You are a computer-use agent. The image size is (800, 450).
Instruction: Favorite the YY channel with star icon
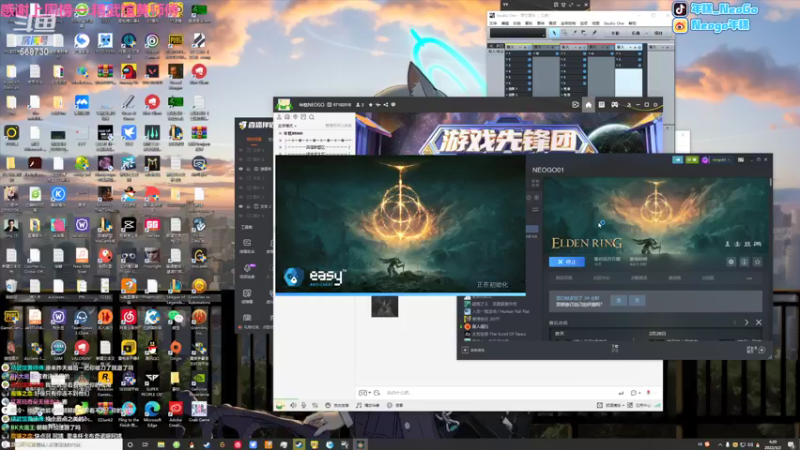point(371,105)
